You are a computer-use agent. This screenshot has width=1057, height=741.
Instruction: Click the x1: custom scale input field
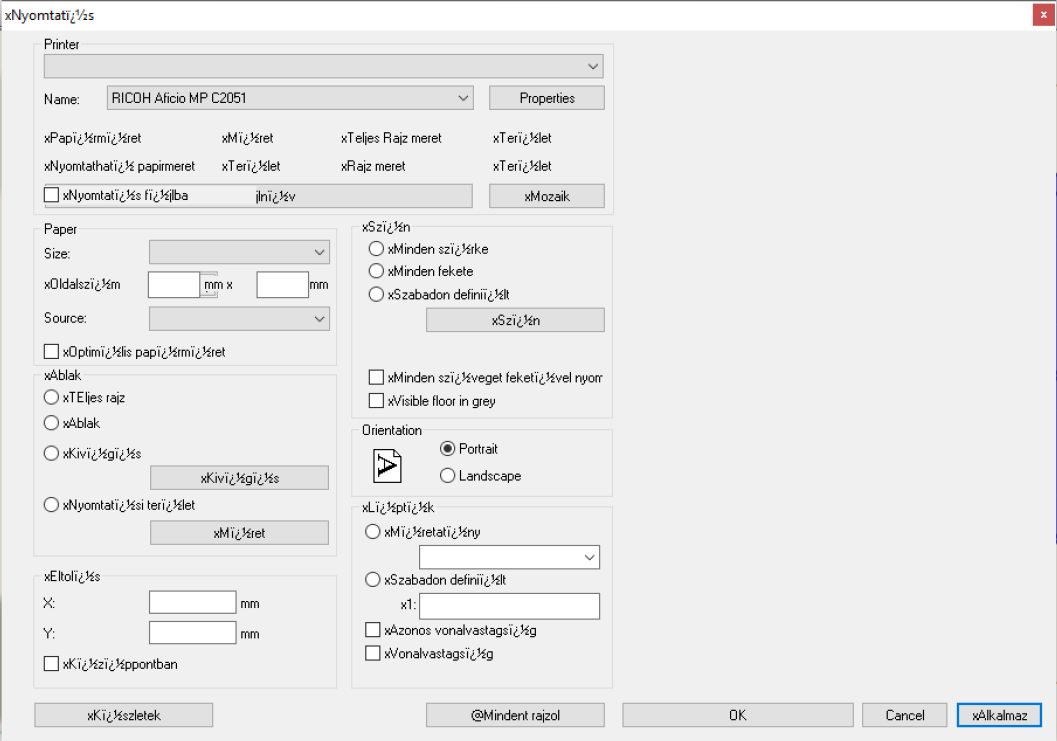click(509, 606)
